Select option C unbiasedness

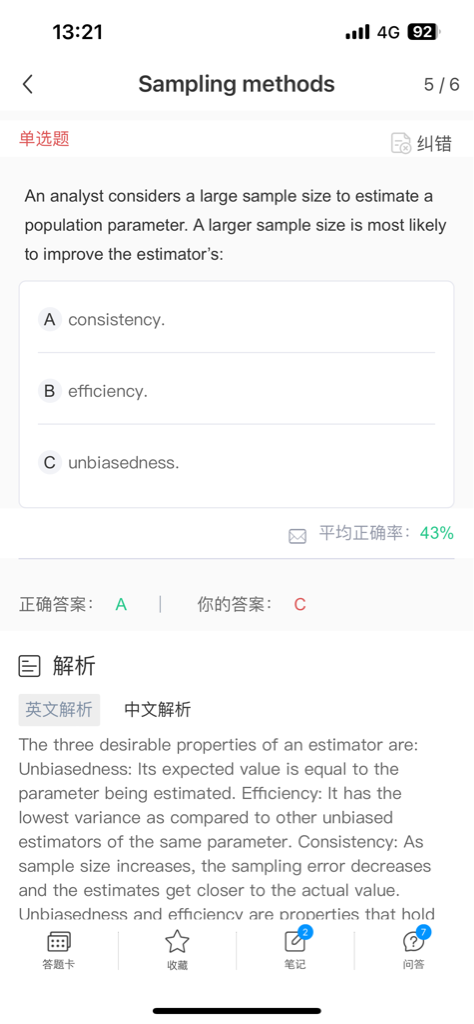pyautogui.click(x=236, y=463)
